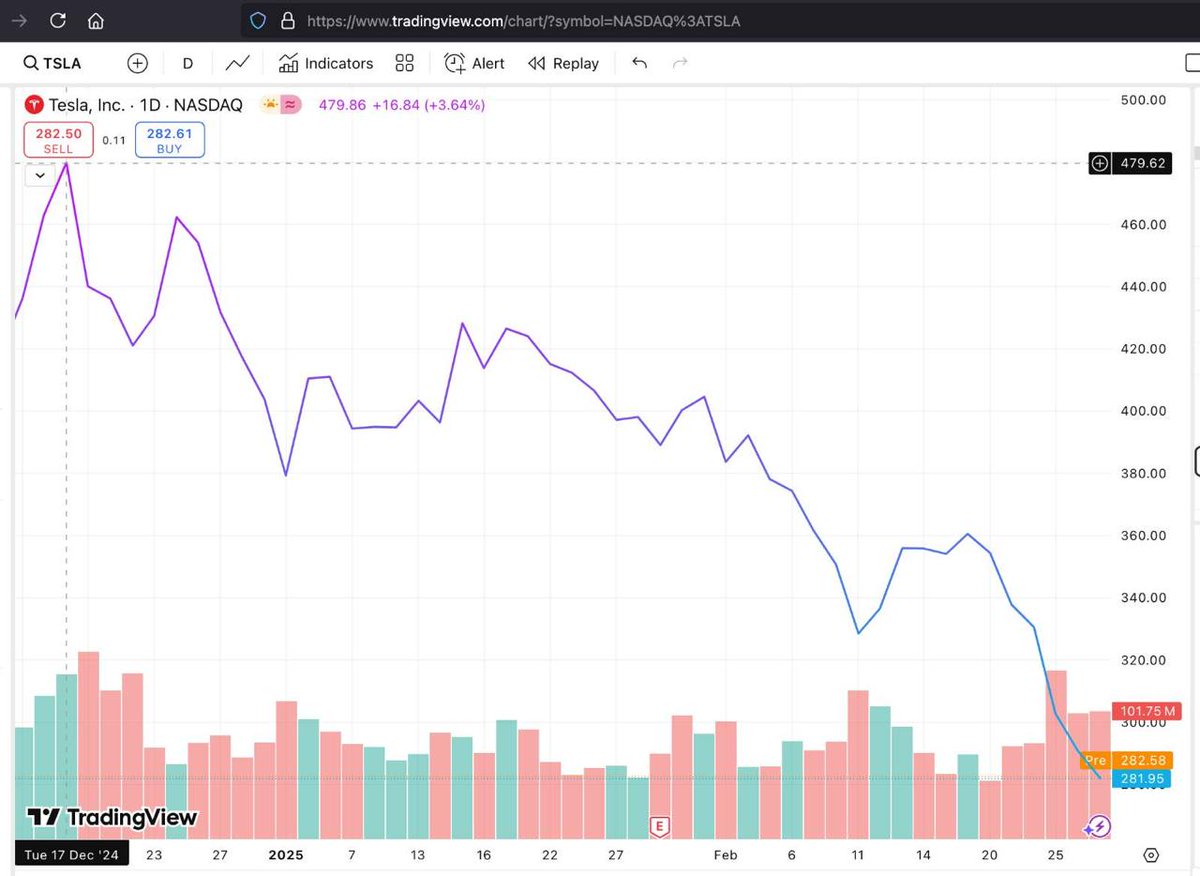Click Tesla, Inc. 1D NASDAQ title
Screen dimensions: 1200x876
point(146,104)
